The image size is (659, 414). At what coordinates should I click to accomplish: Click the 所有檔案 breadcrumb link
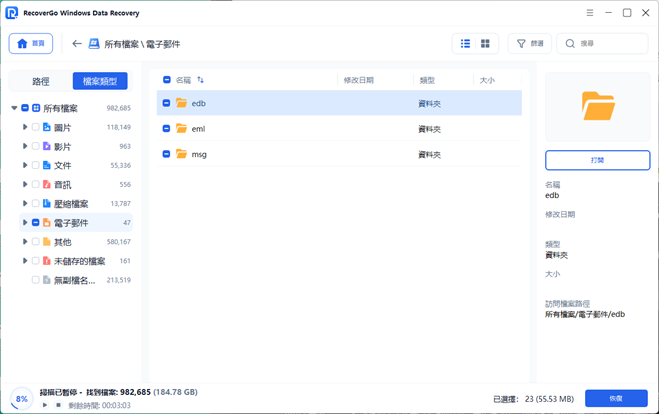121,44
